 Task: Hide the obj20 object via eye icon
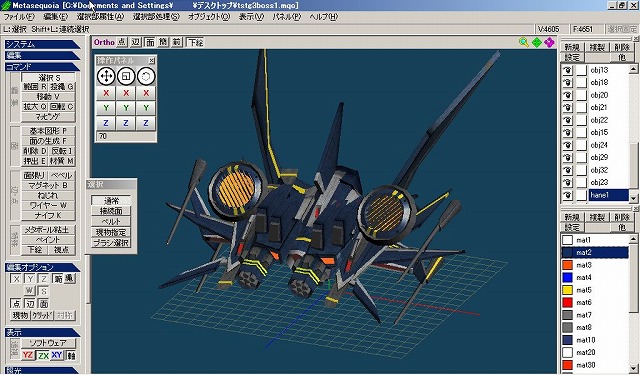567,95
